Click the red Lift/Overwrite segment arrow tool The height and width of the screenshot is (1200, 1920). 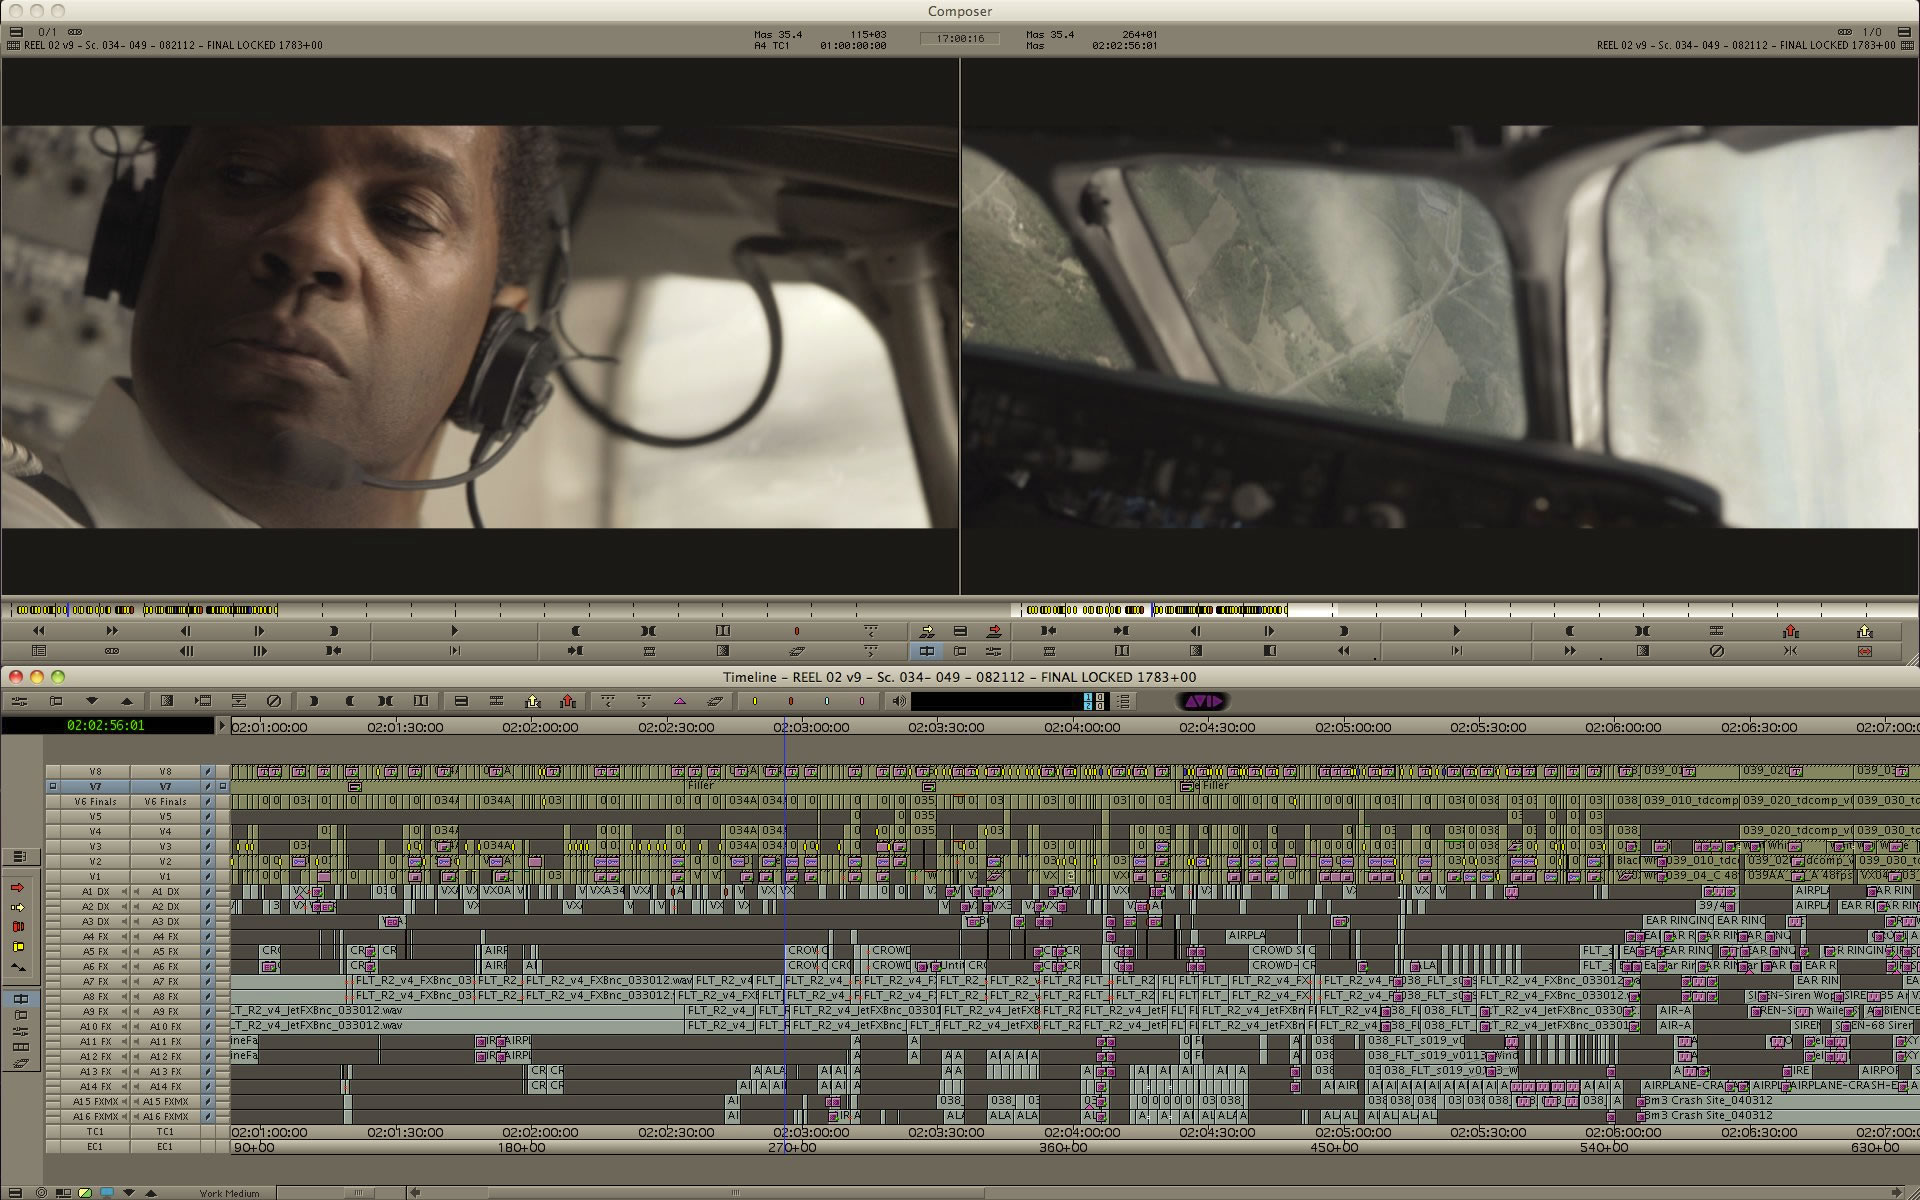[17, 888]
